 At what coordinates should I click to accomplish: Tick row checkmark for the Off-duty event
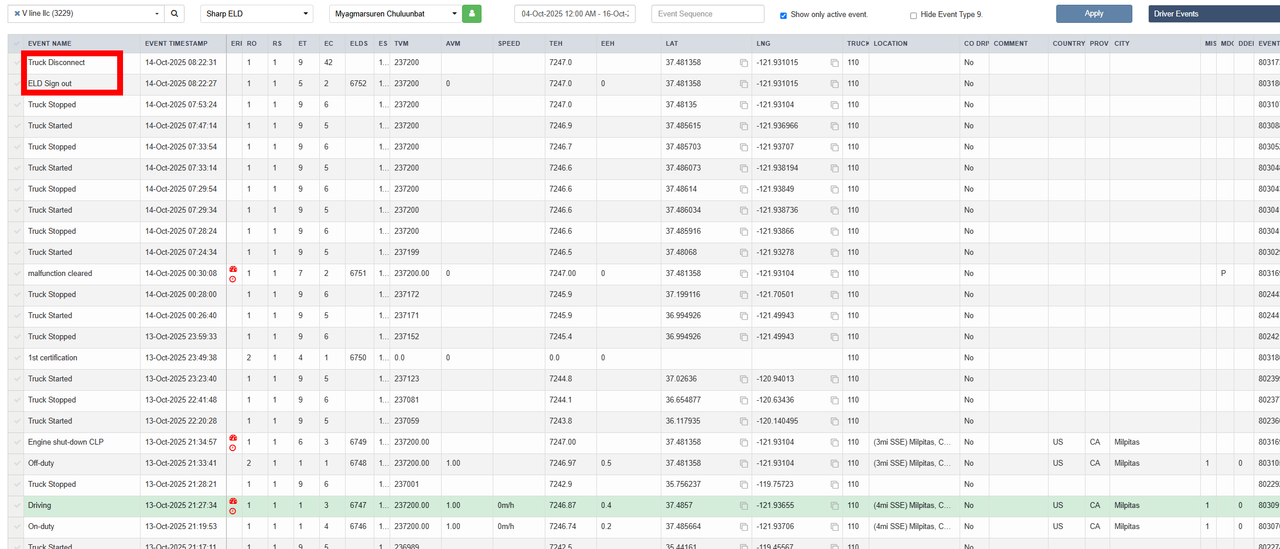click(x=16, y=463)
